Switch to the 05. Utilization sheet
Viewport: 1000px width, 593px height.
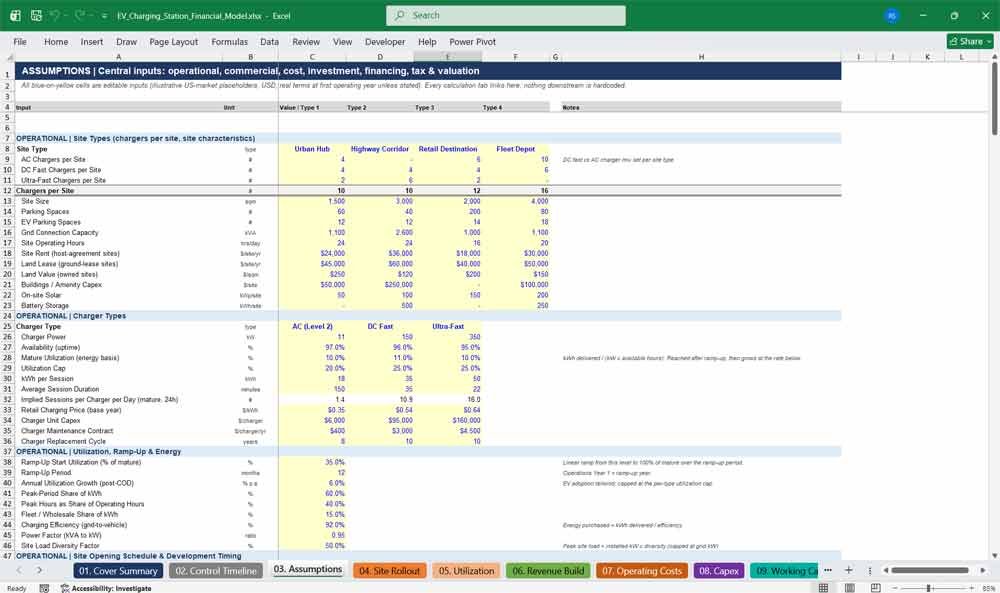point(466,571)
